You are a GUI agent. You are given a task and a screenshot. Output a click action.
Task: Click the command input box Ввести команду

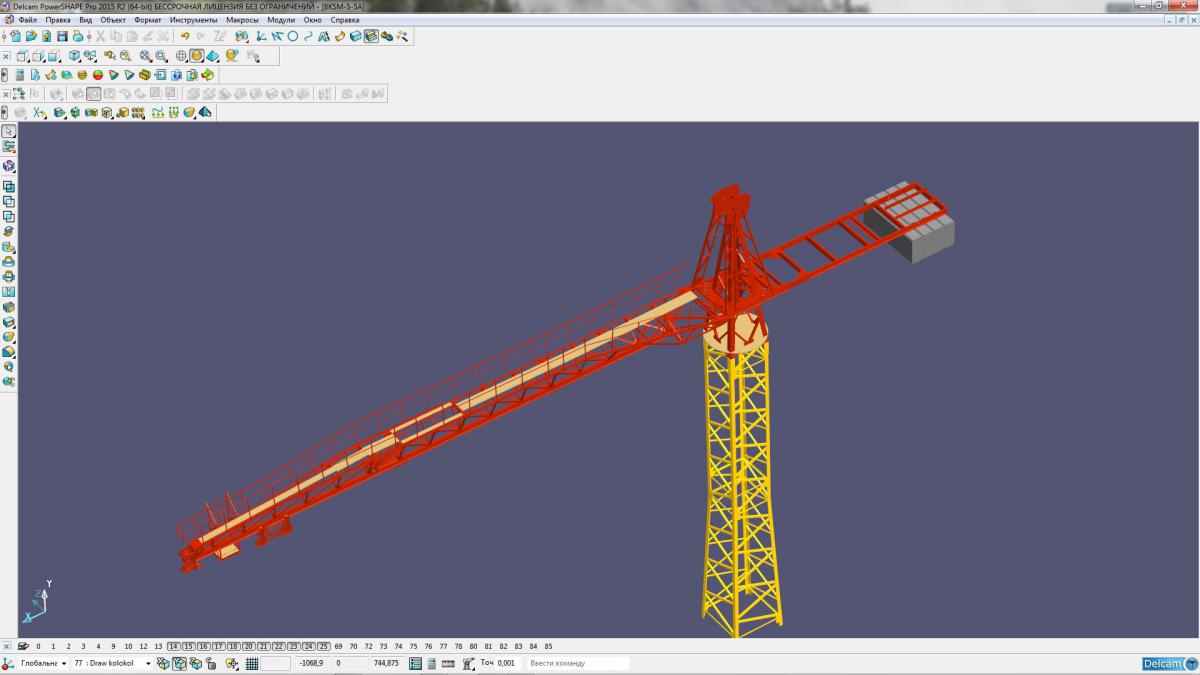pos(578,663)
